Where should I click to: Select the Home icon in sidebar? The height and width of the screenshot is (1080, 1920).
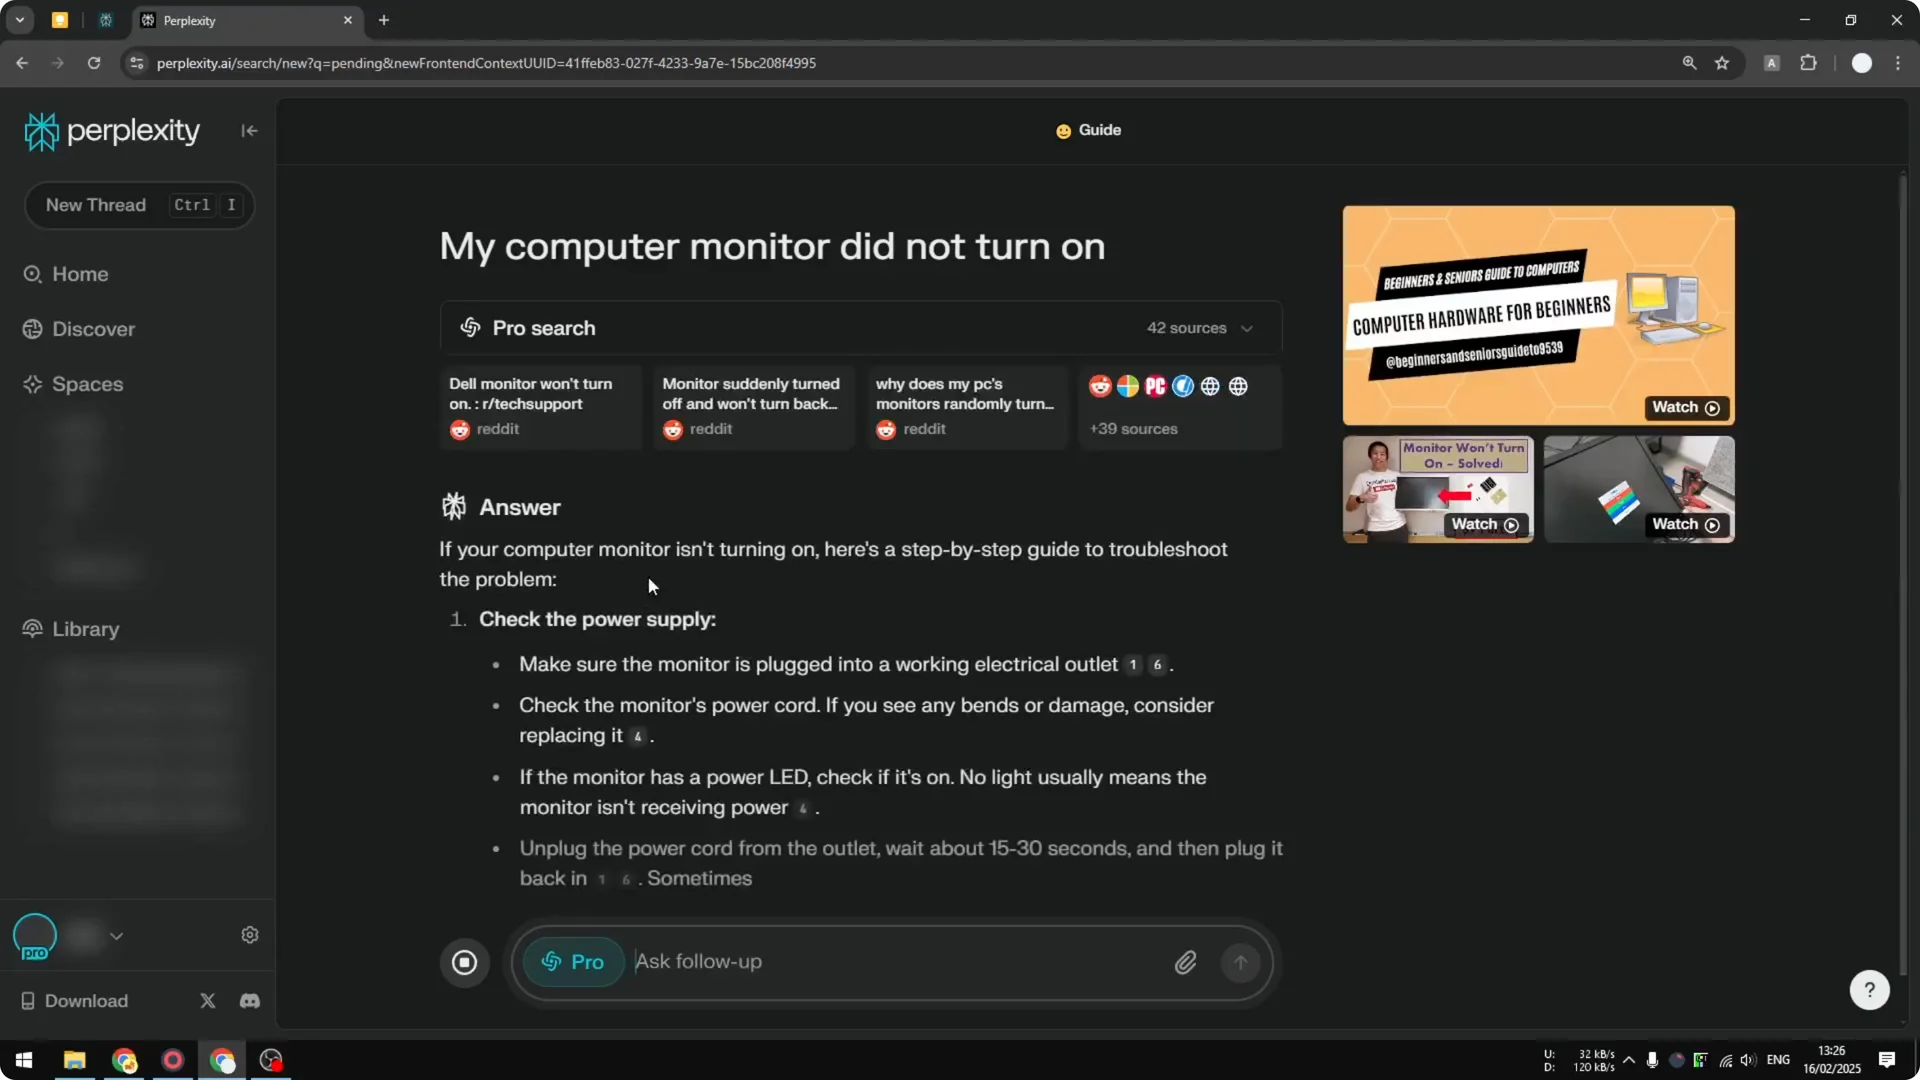click(x=33, y=274)
